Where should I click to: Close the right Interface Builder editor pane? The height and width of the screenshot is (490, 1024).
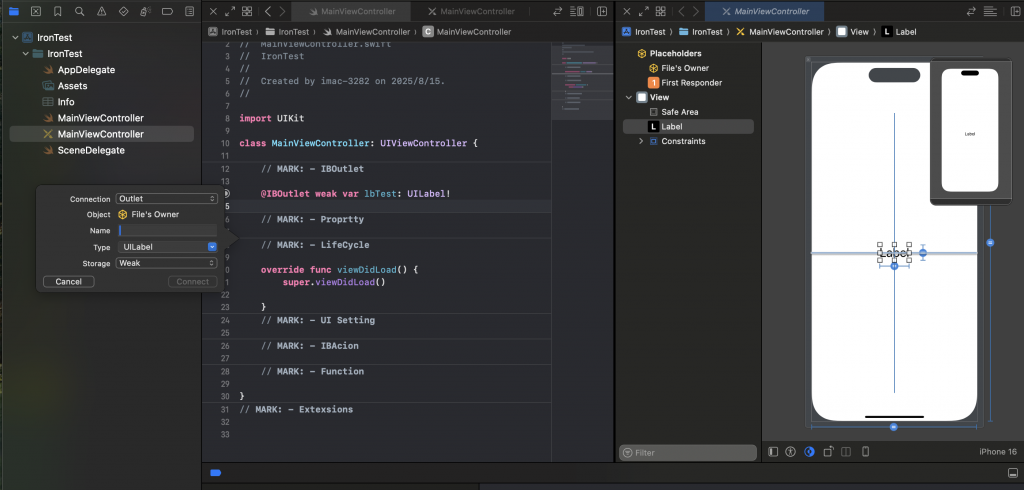pyautogui.click(x=627, y=11)
